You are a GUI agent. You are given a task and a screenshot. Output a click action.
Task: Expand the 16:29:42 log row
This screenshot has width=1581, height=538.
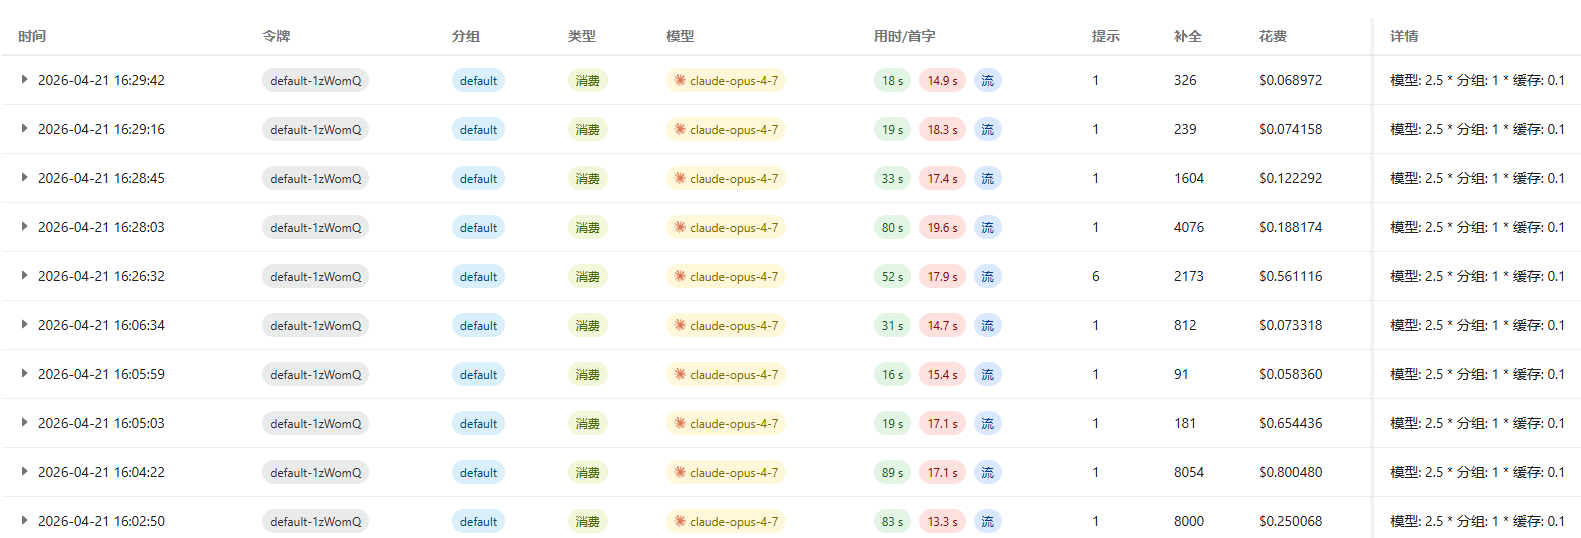(x=24, y=80)
